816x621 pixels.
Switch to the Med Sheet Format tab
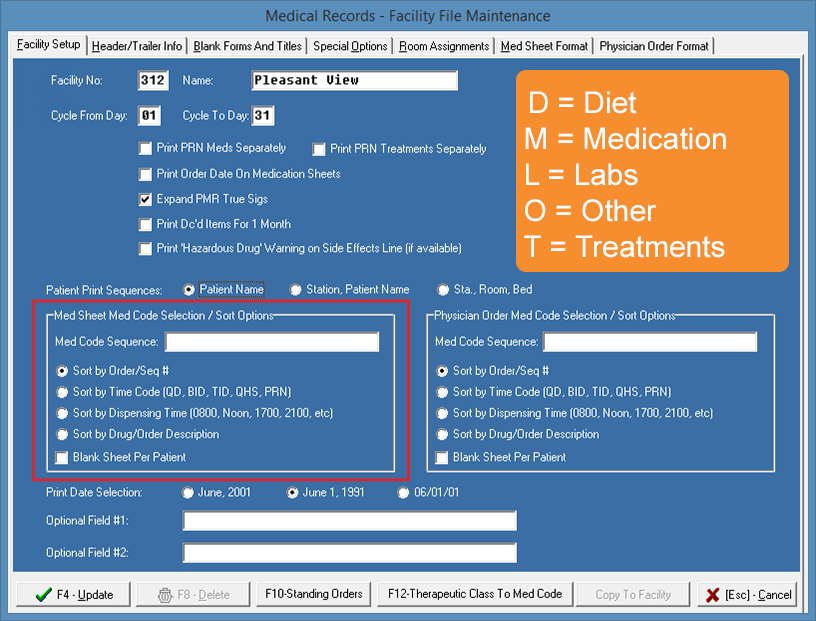[544, 46]
